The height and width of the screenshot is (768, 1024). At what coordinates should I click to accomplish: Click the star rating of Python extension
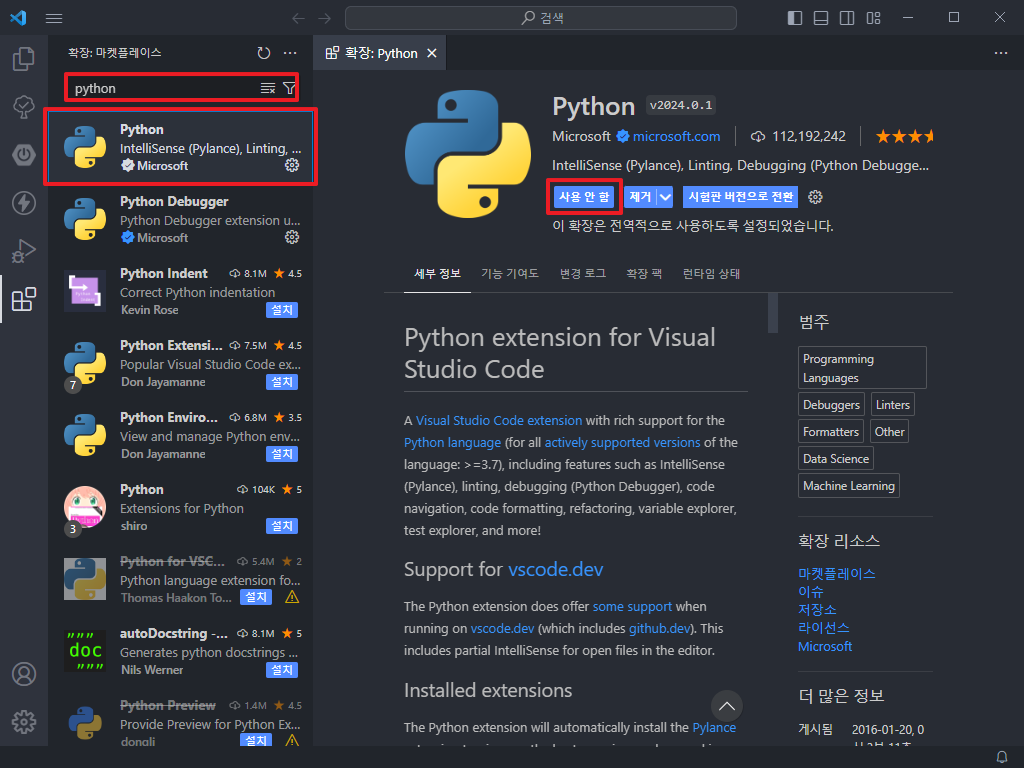click(904, 136)
